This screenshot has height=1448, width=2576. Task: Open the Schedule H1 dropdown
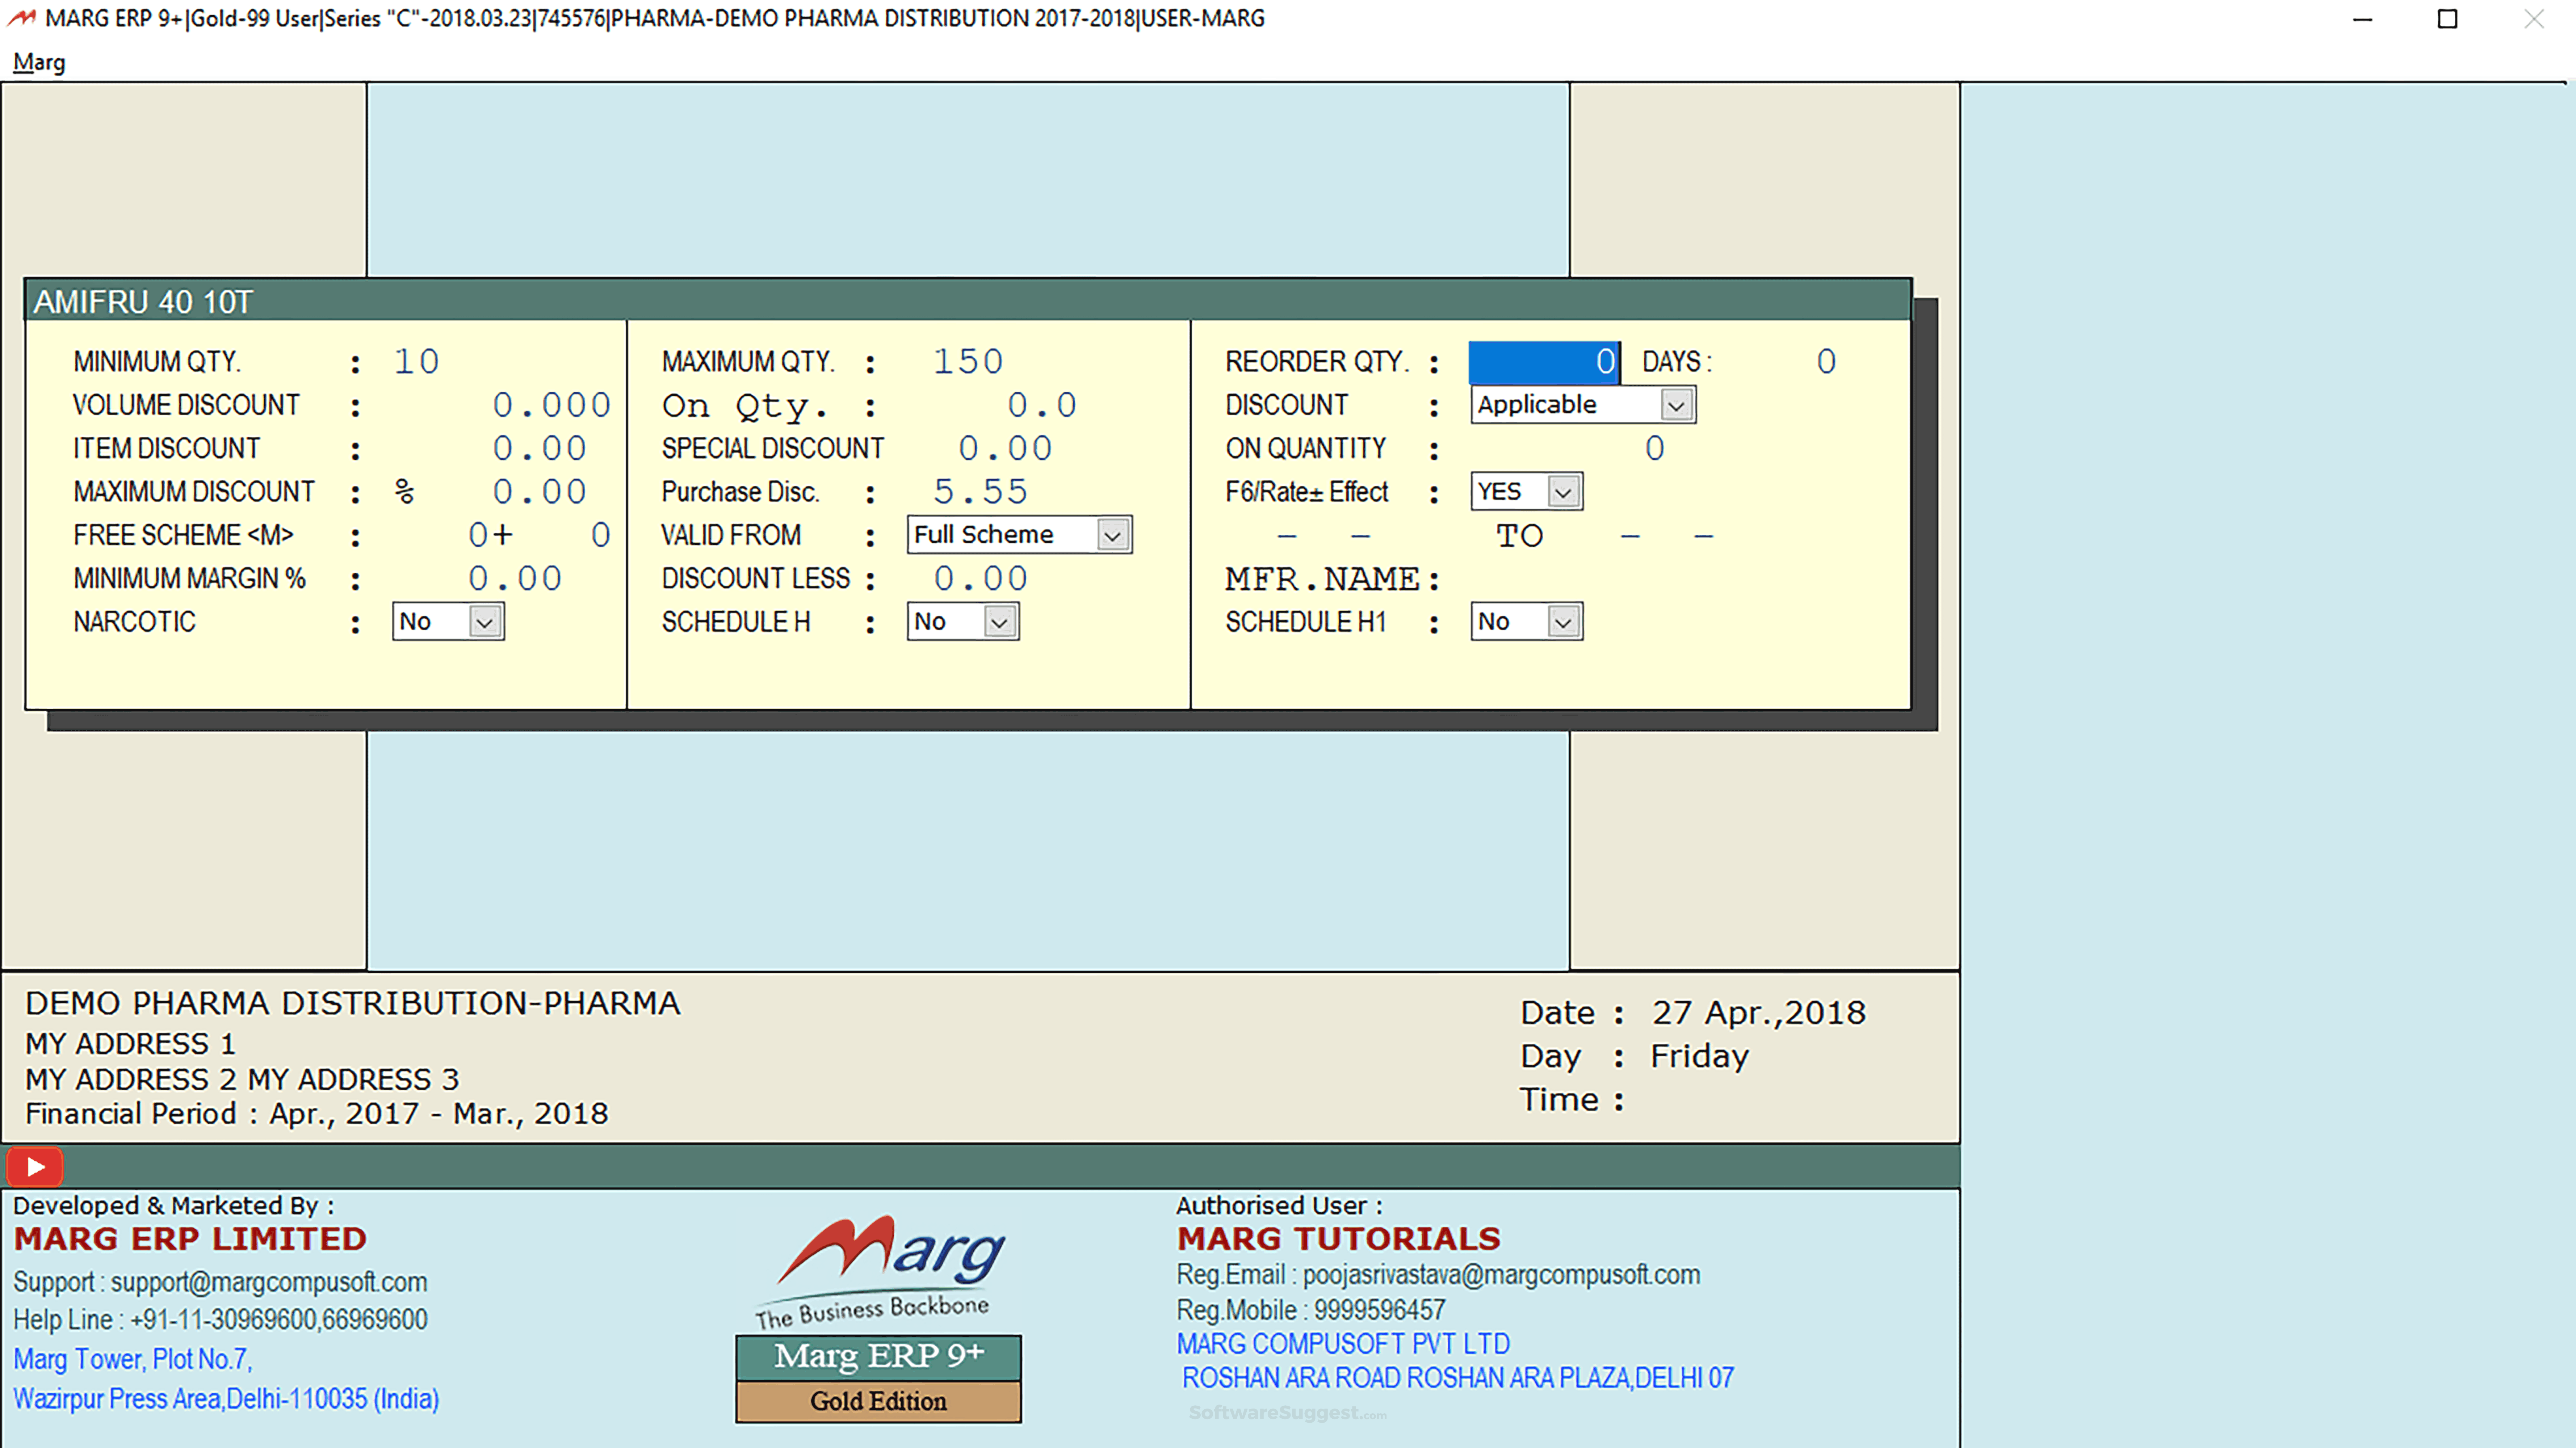[1563, 622]
